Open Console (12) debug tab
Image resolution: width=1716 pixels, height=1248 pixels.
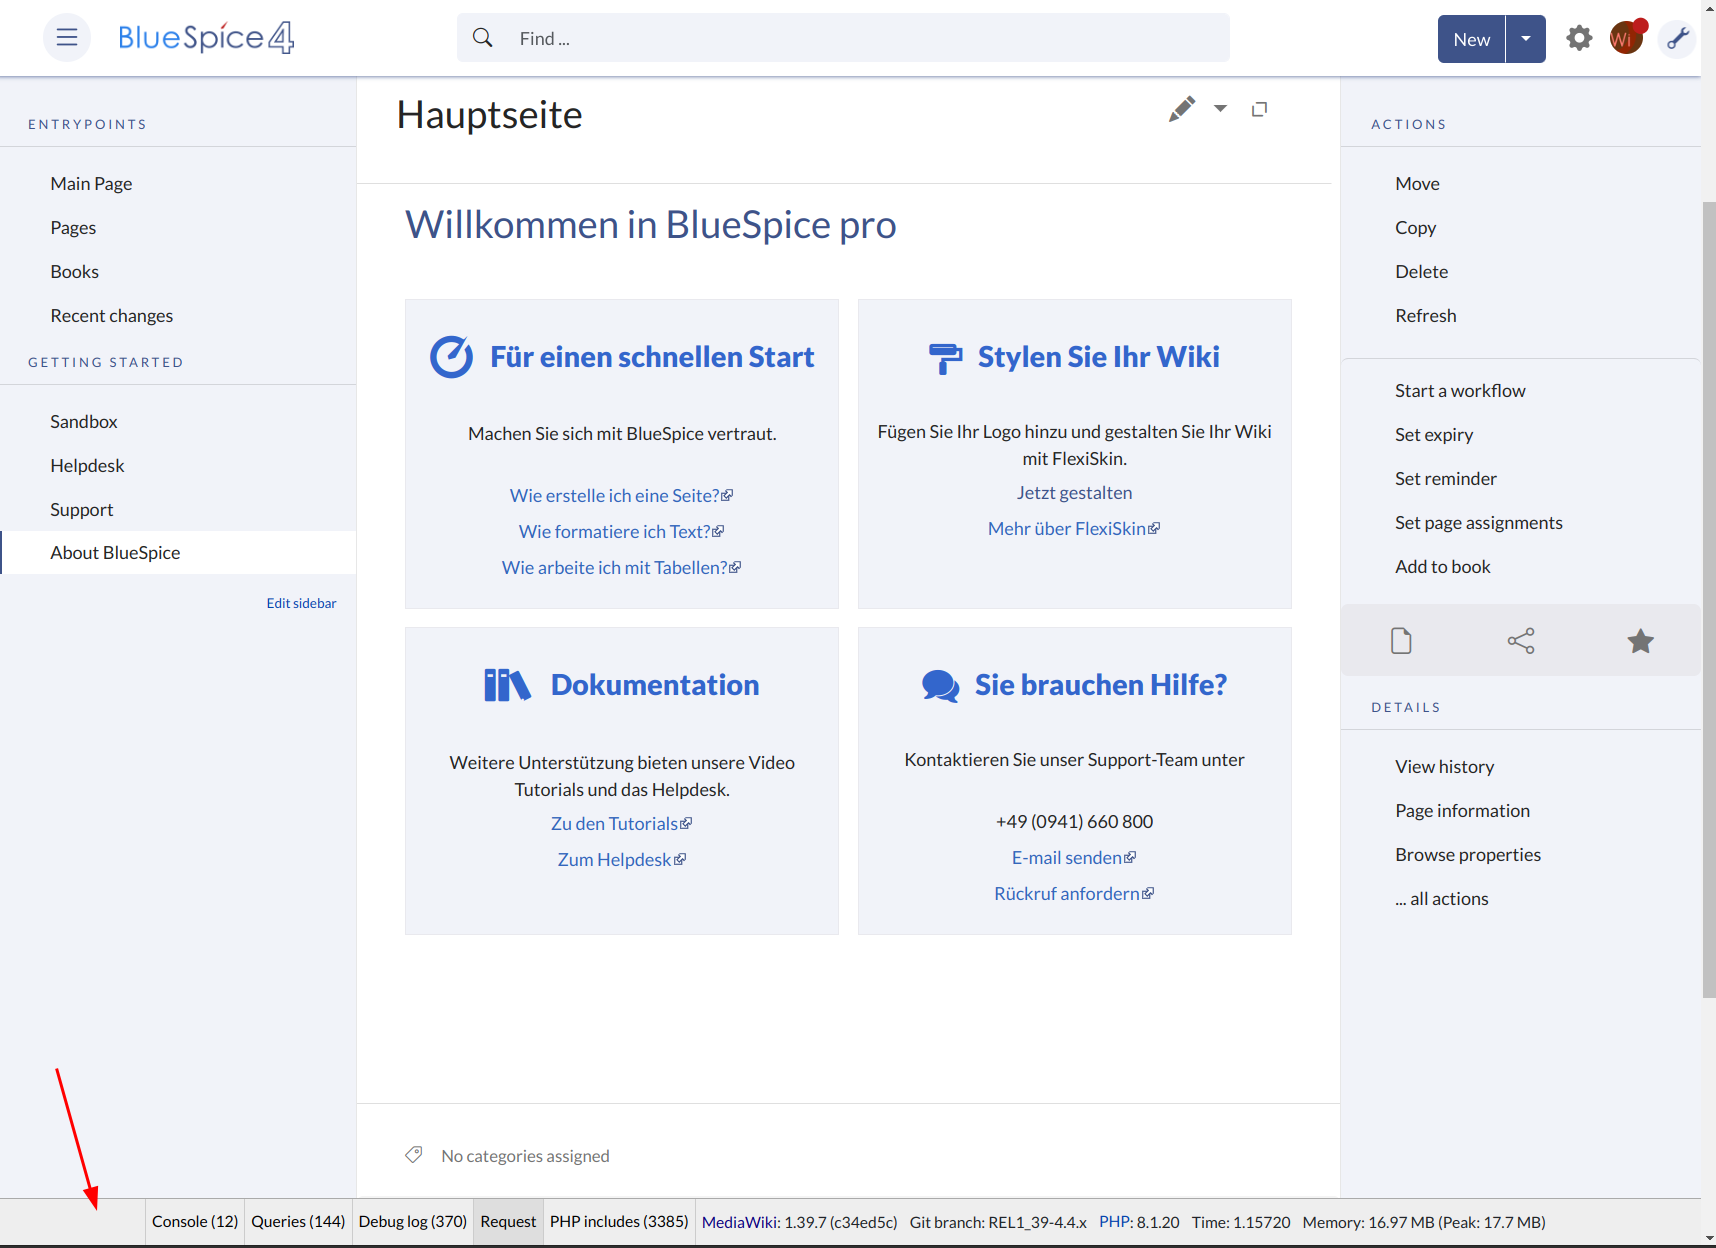195,1222
